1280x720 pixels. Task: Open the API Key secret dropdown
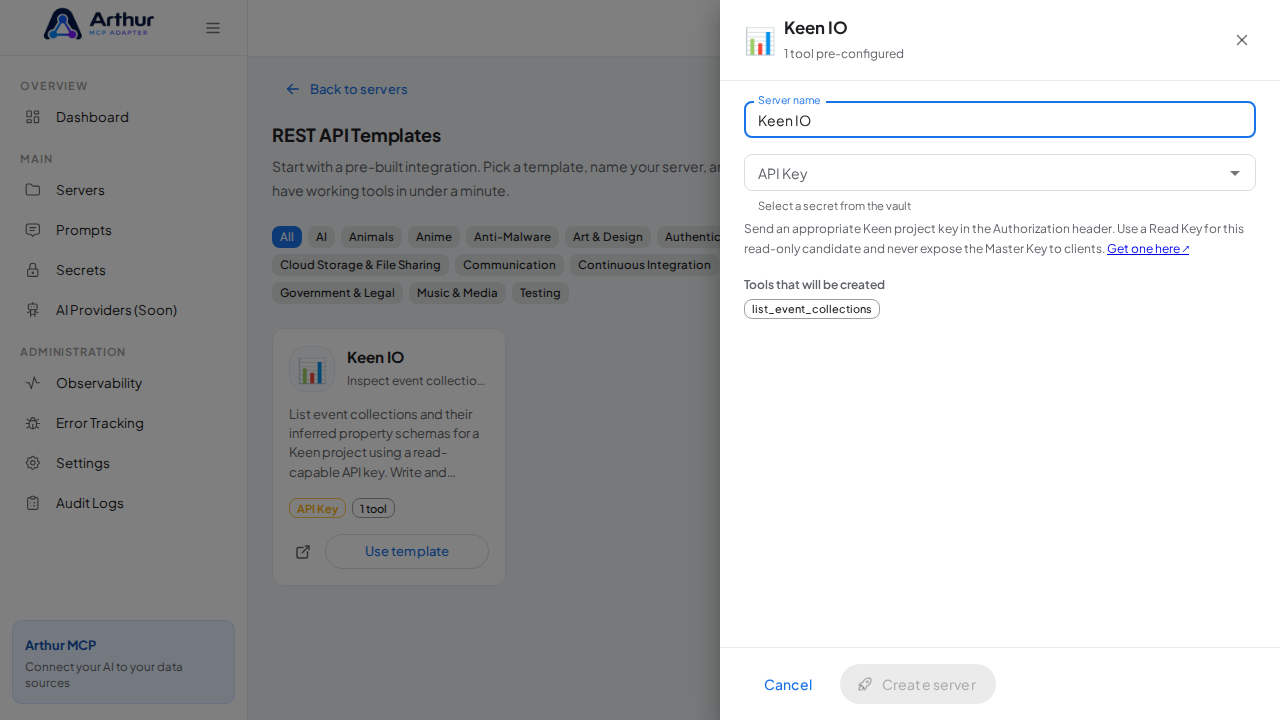(x=1000, y=173)
